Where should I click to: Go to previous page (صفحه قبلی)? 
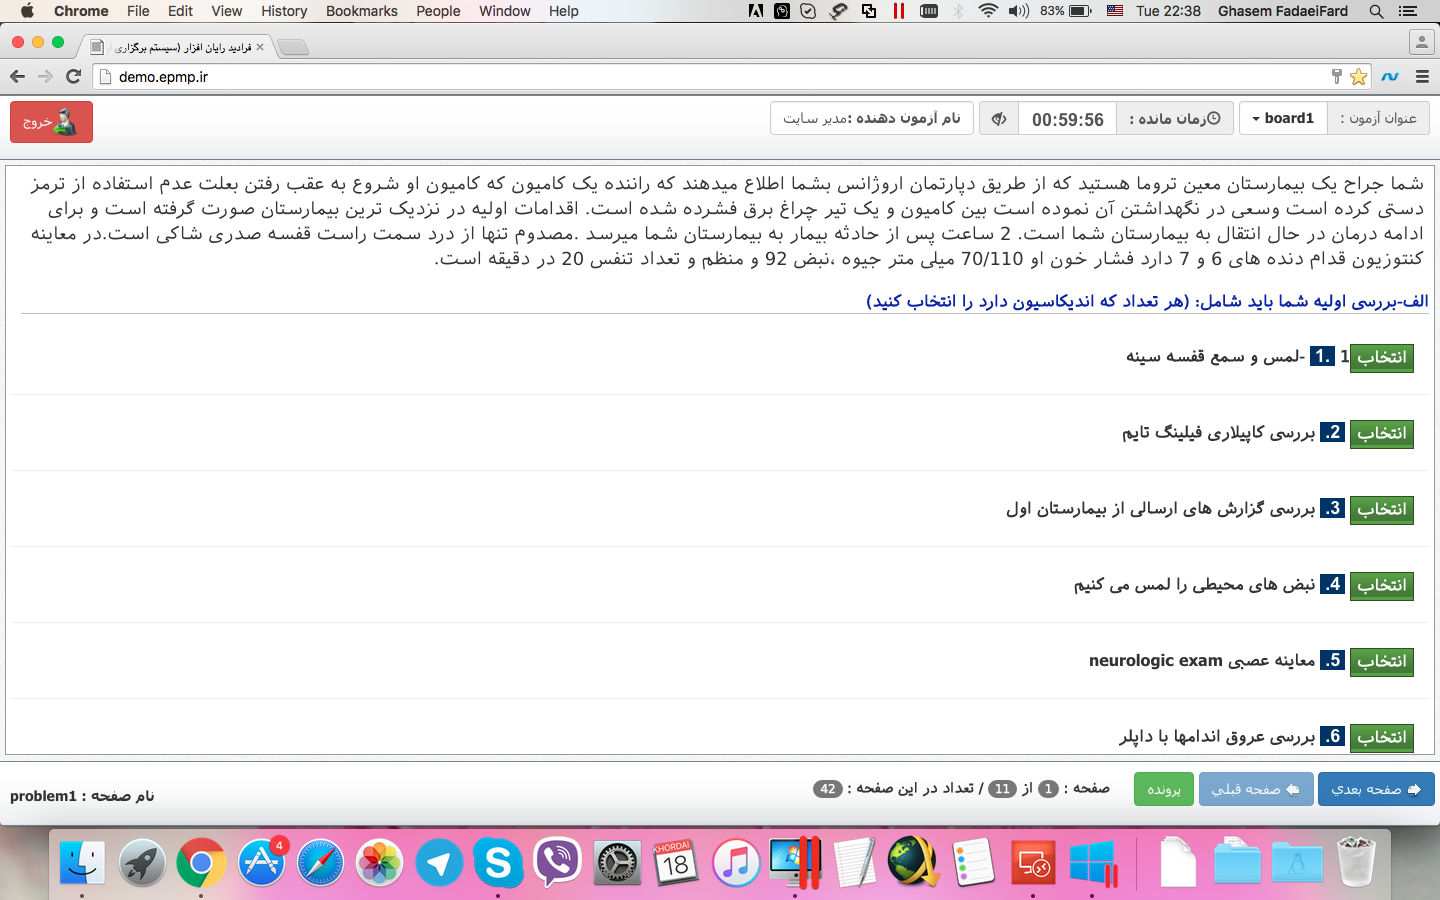1255,789
